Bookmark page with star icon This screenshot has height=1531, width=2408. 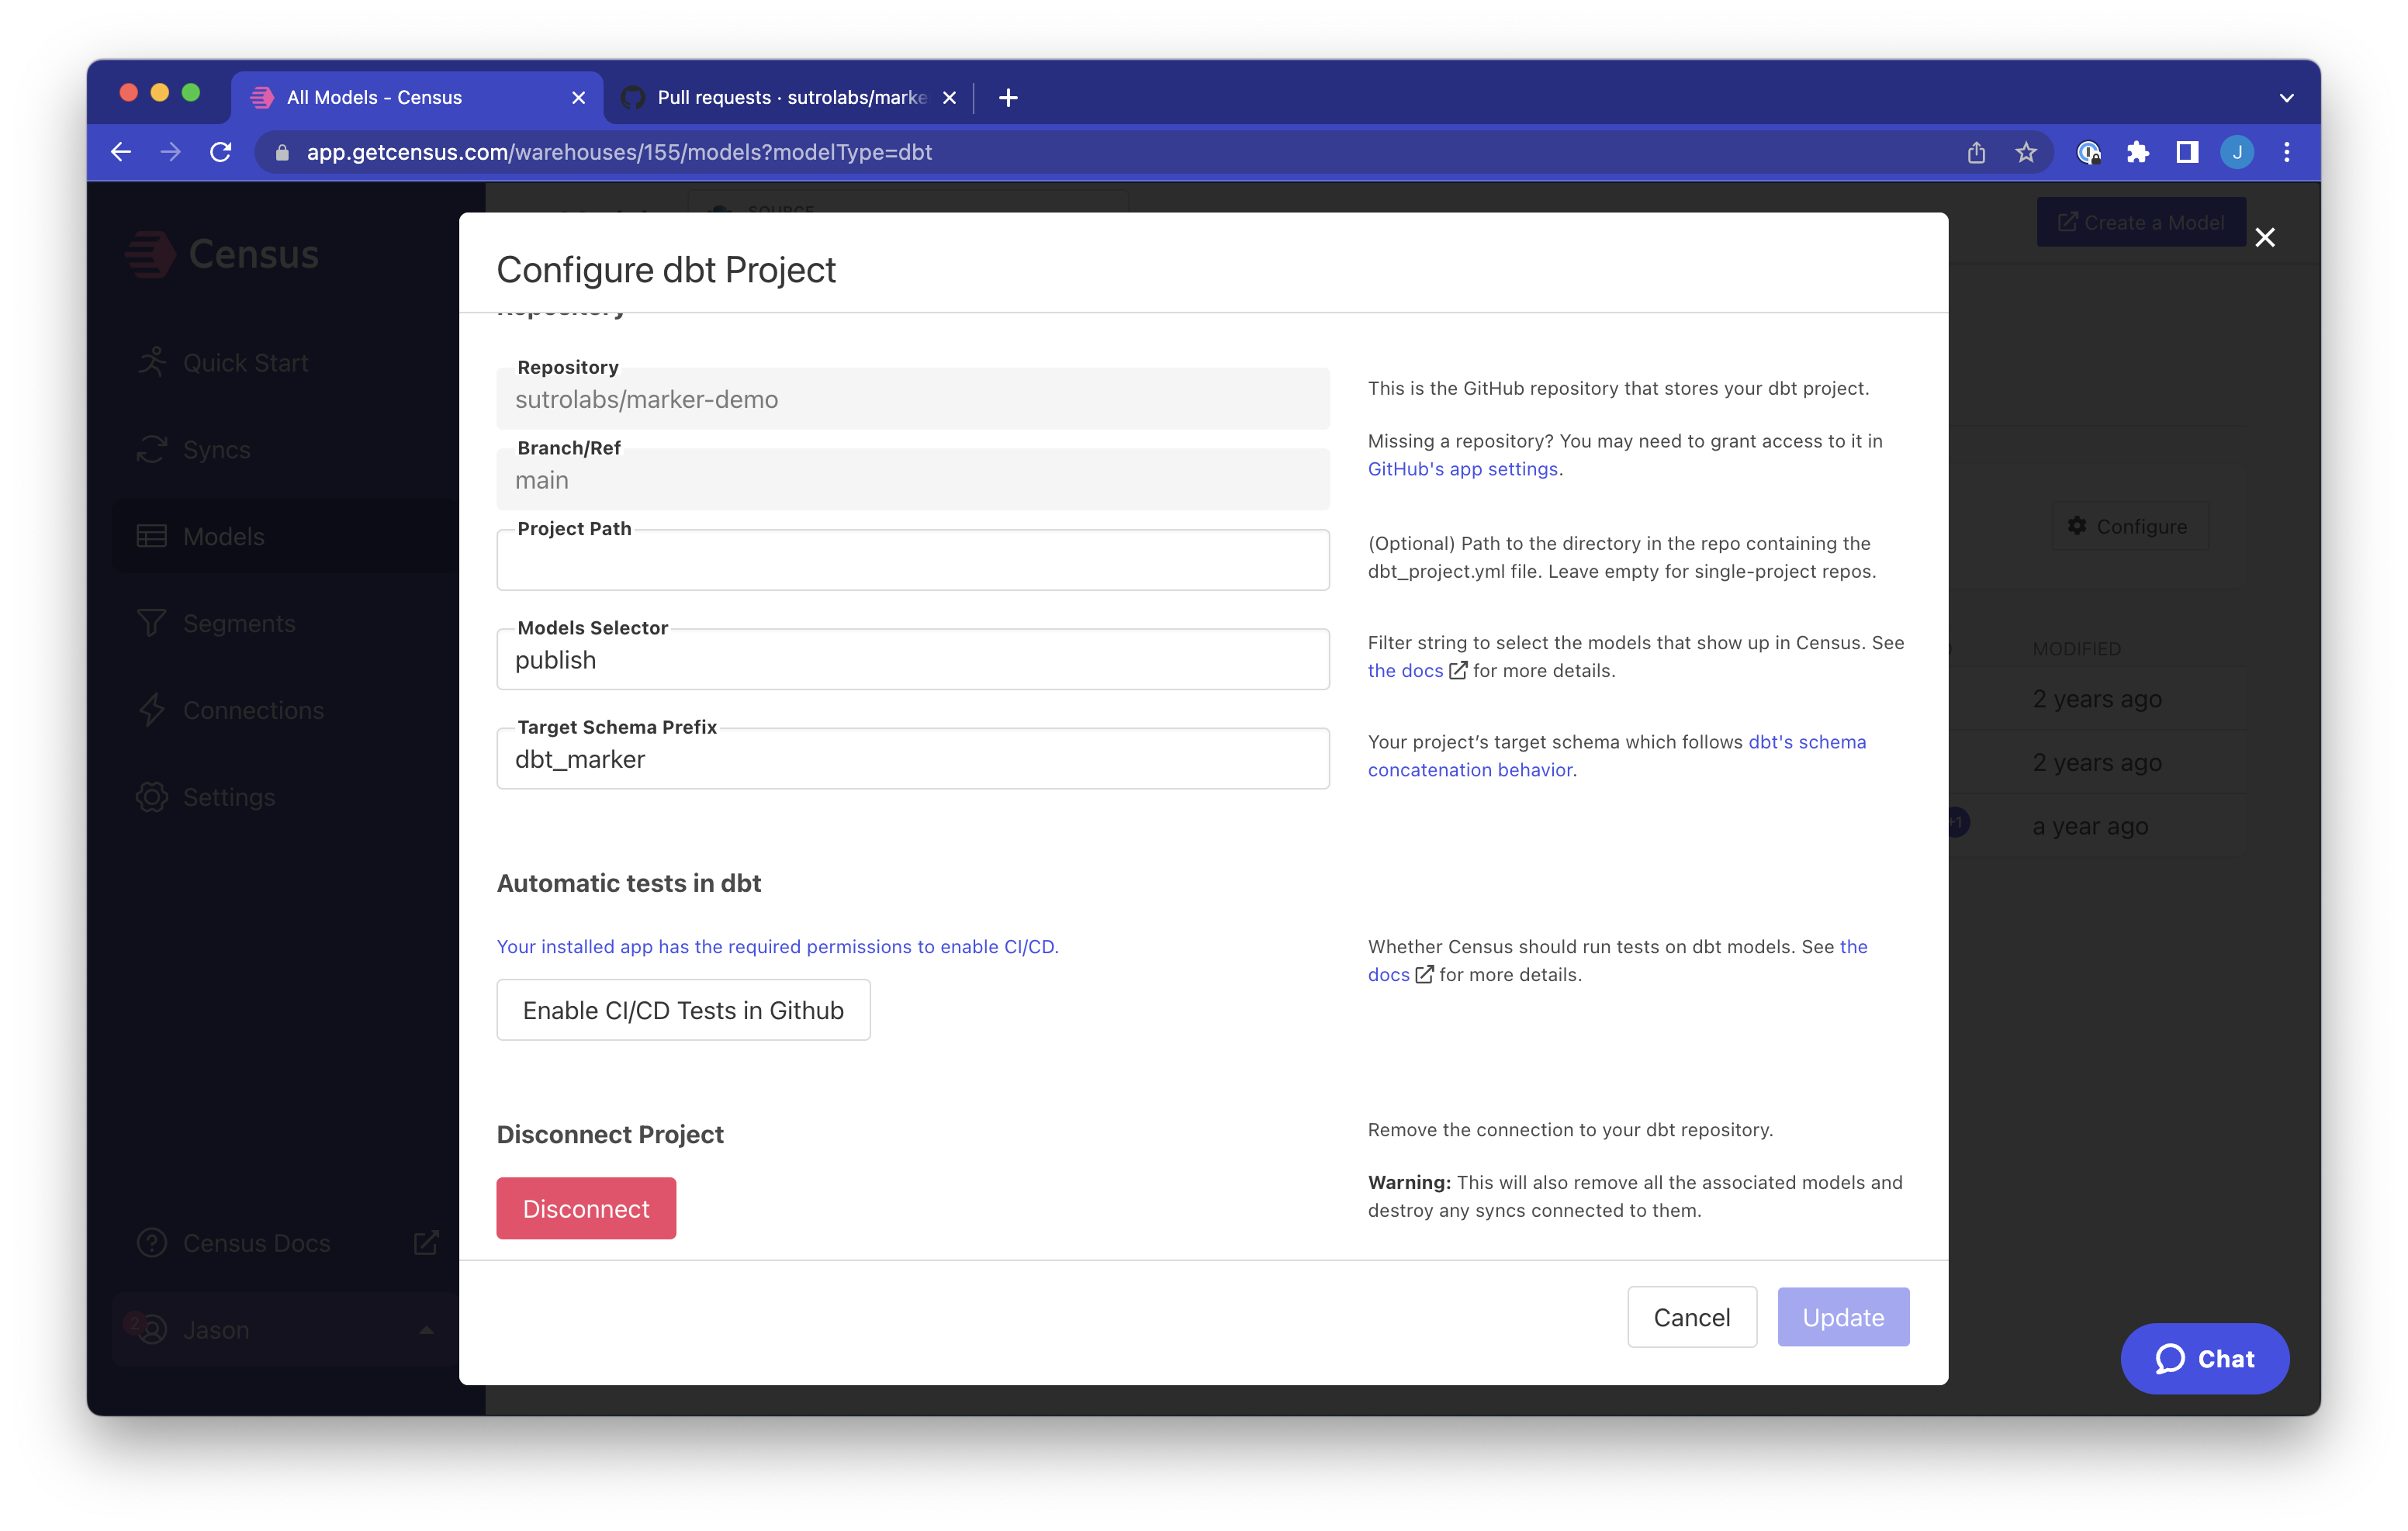2026,152
